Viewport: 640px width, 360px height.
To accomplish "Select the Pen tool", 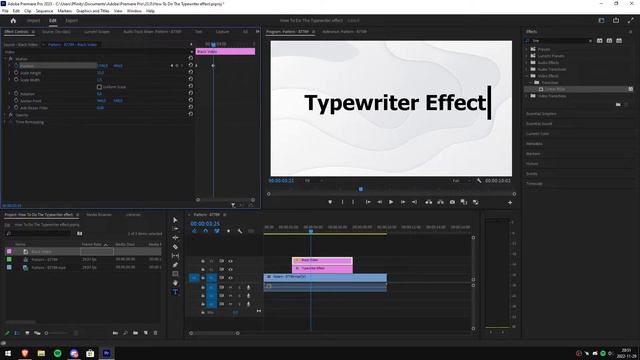I will [x=176, y=265].
